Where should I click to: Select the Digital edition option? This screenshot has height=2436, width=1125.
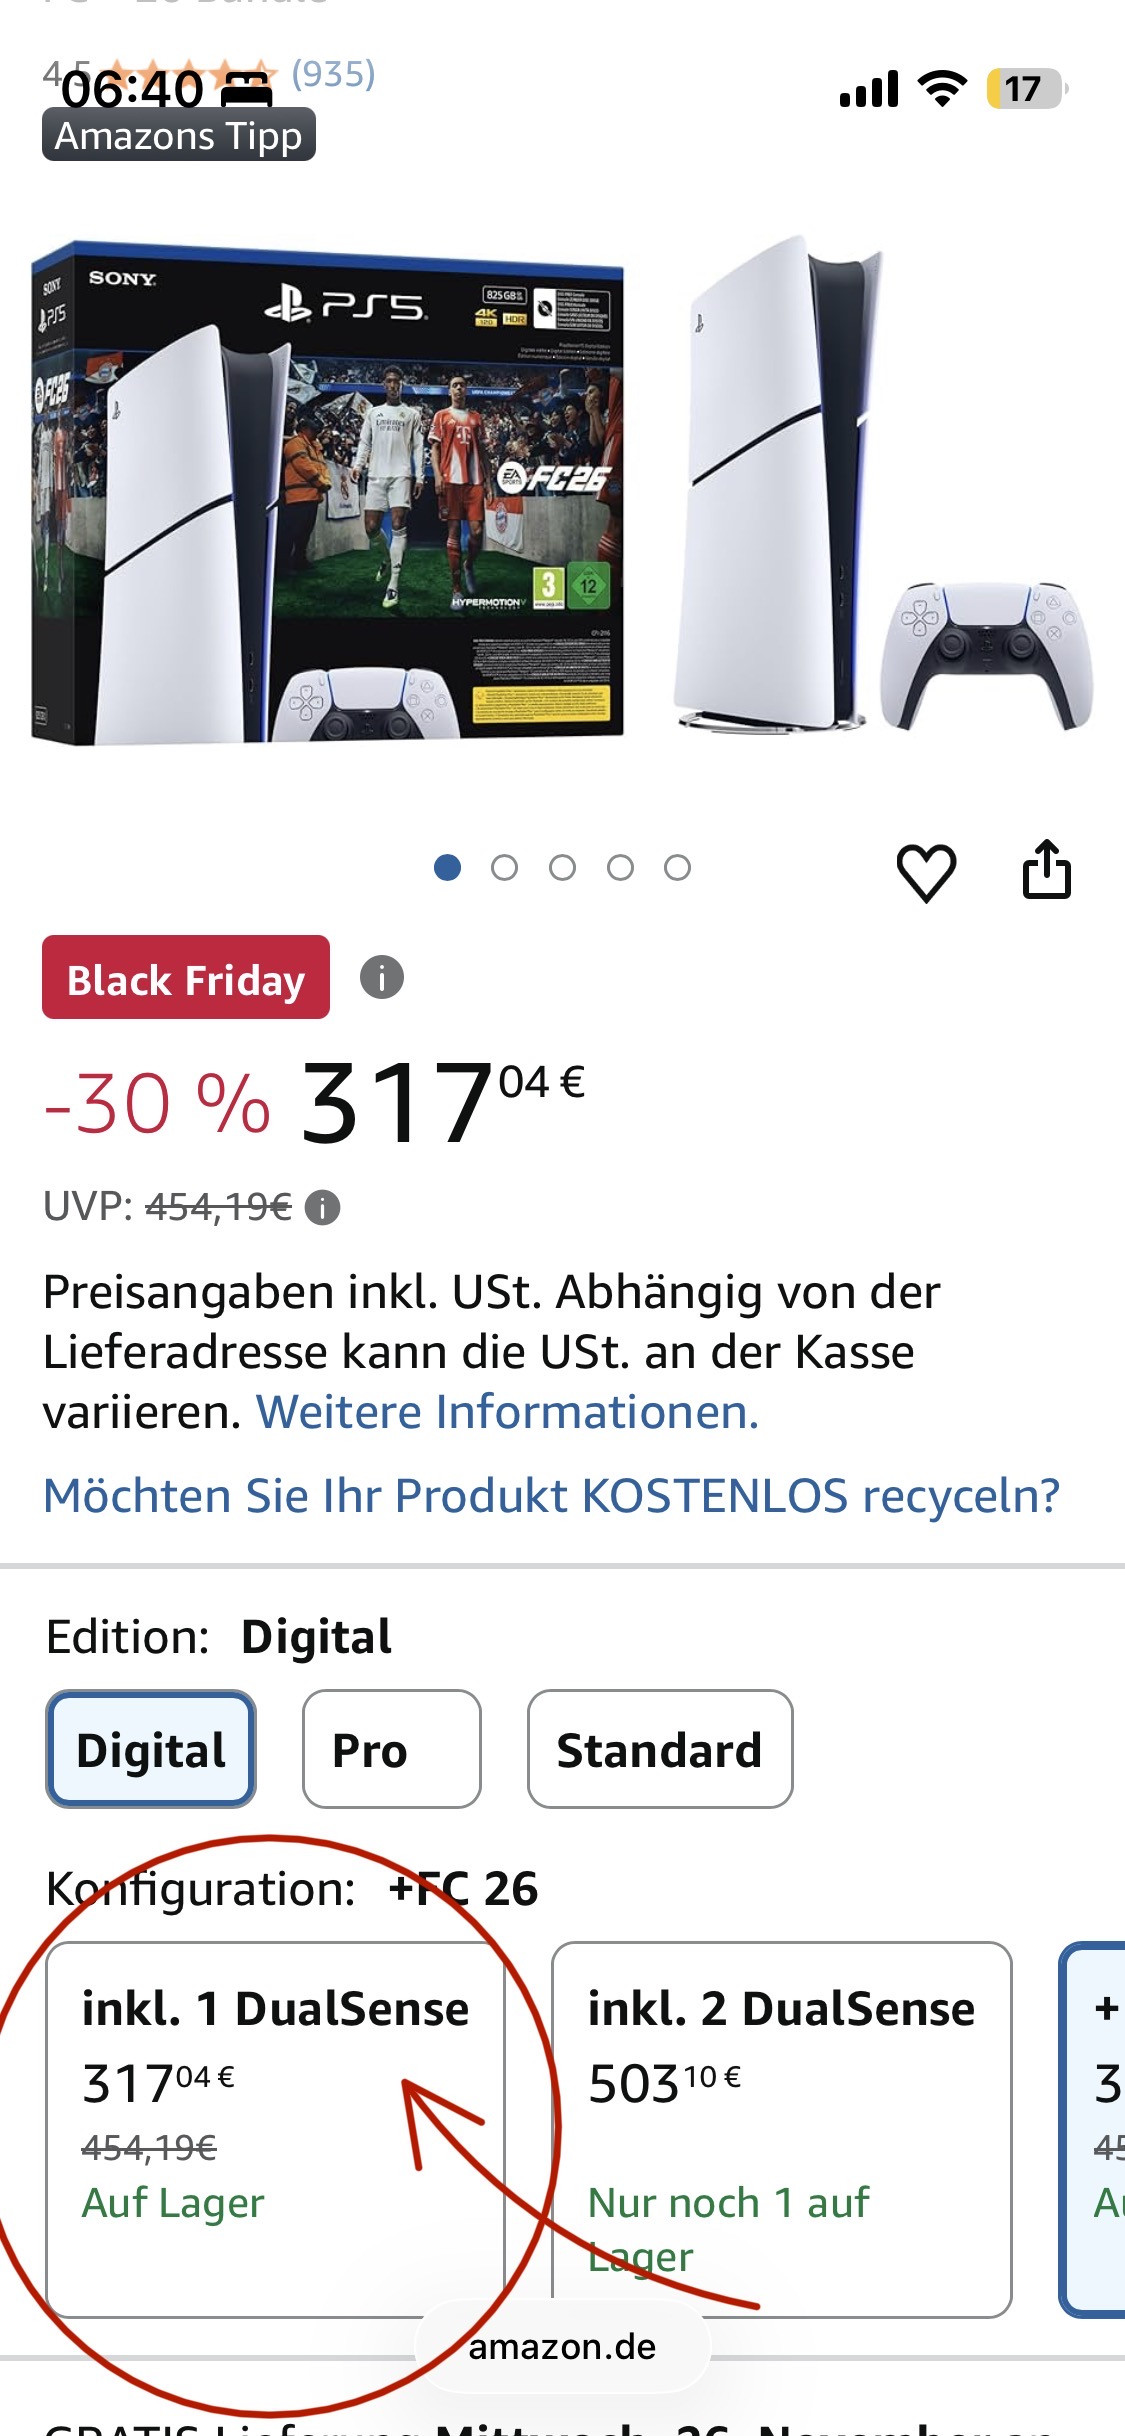point(151,1749)
